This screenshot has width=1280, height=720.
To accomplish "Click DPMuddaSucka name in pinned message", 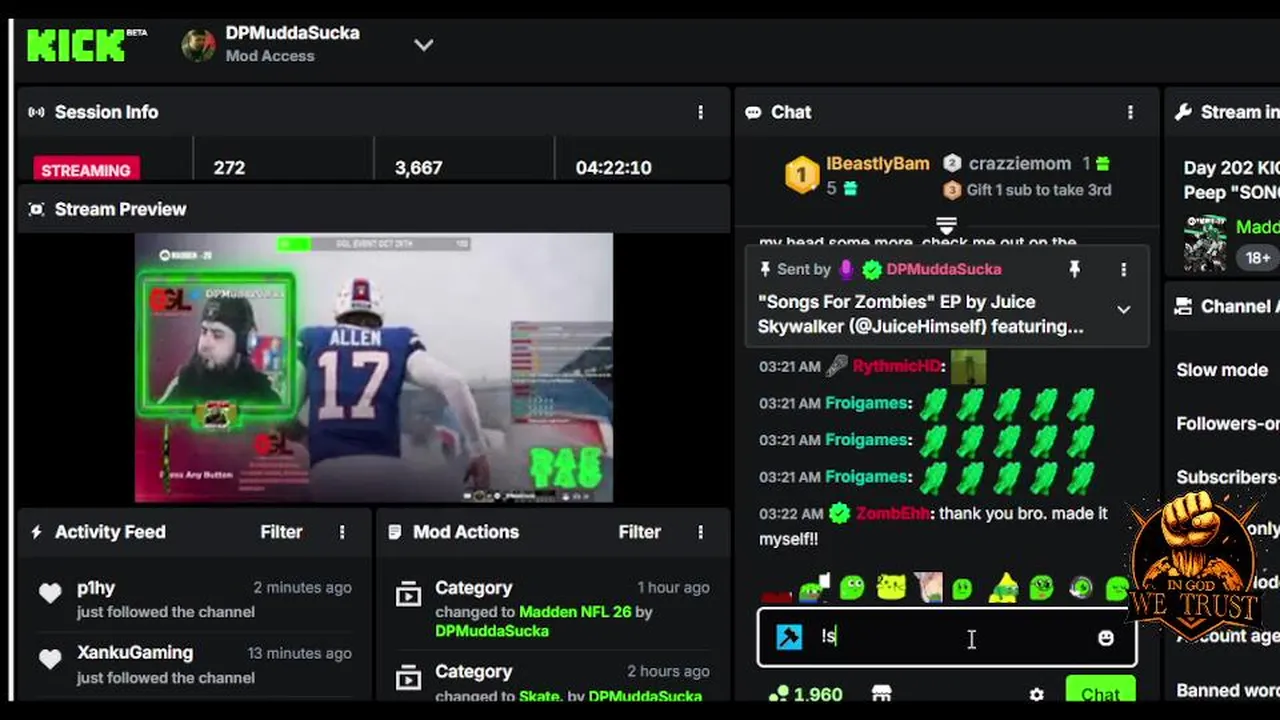I will [x=943, y=269].
